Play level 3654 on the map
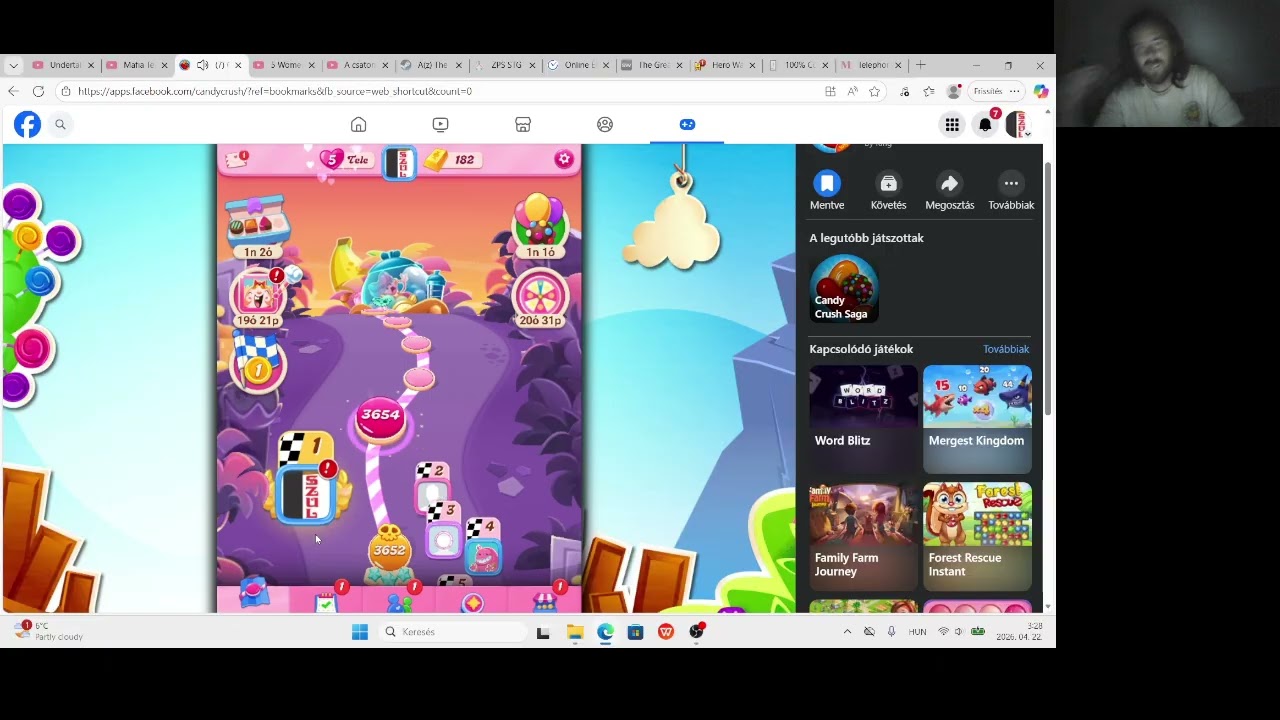Viewport: 1280px width, 720px height. pos(380,418)
